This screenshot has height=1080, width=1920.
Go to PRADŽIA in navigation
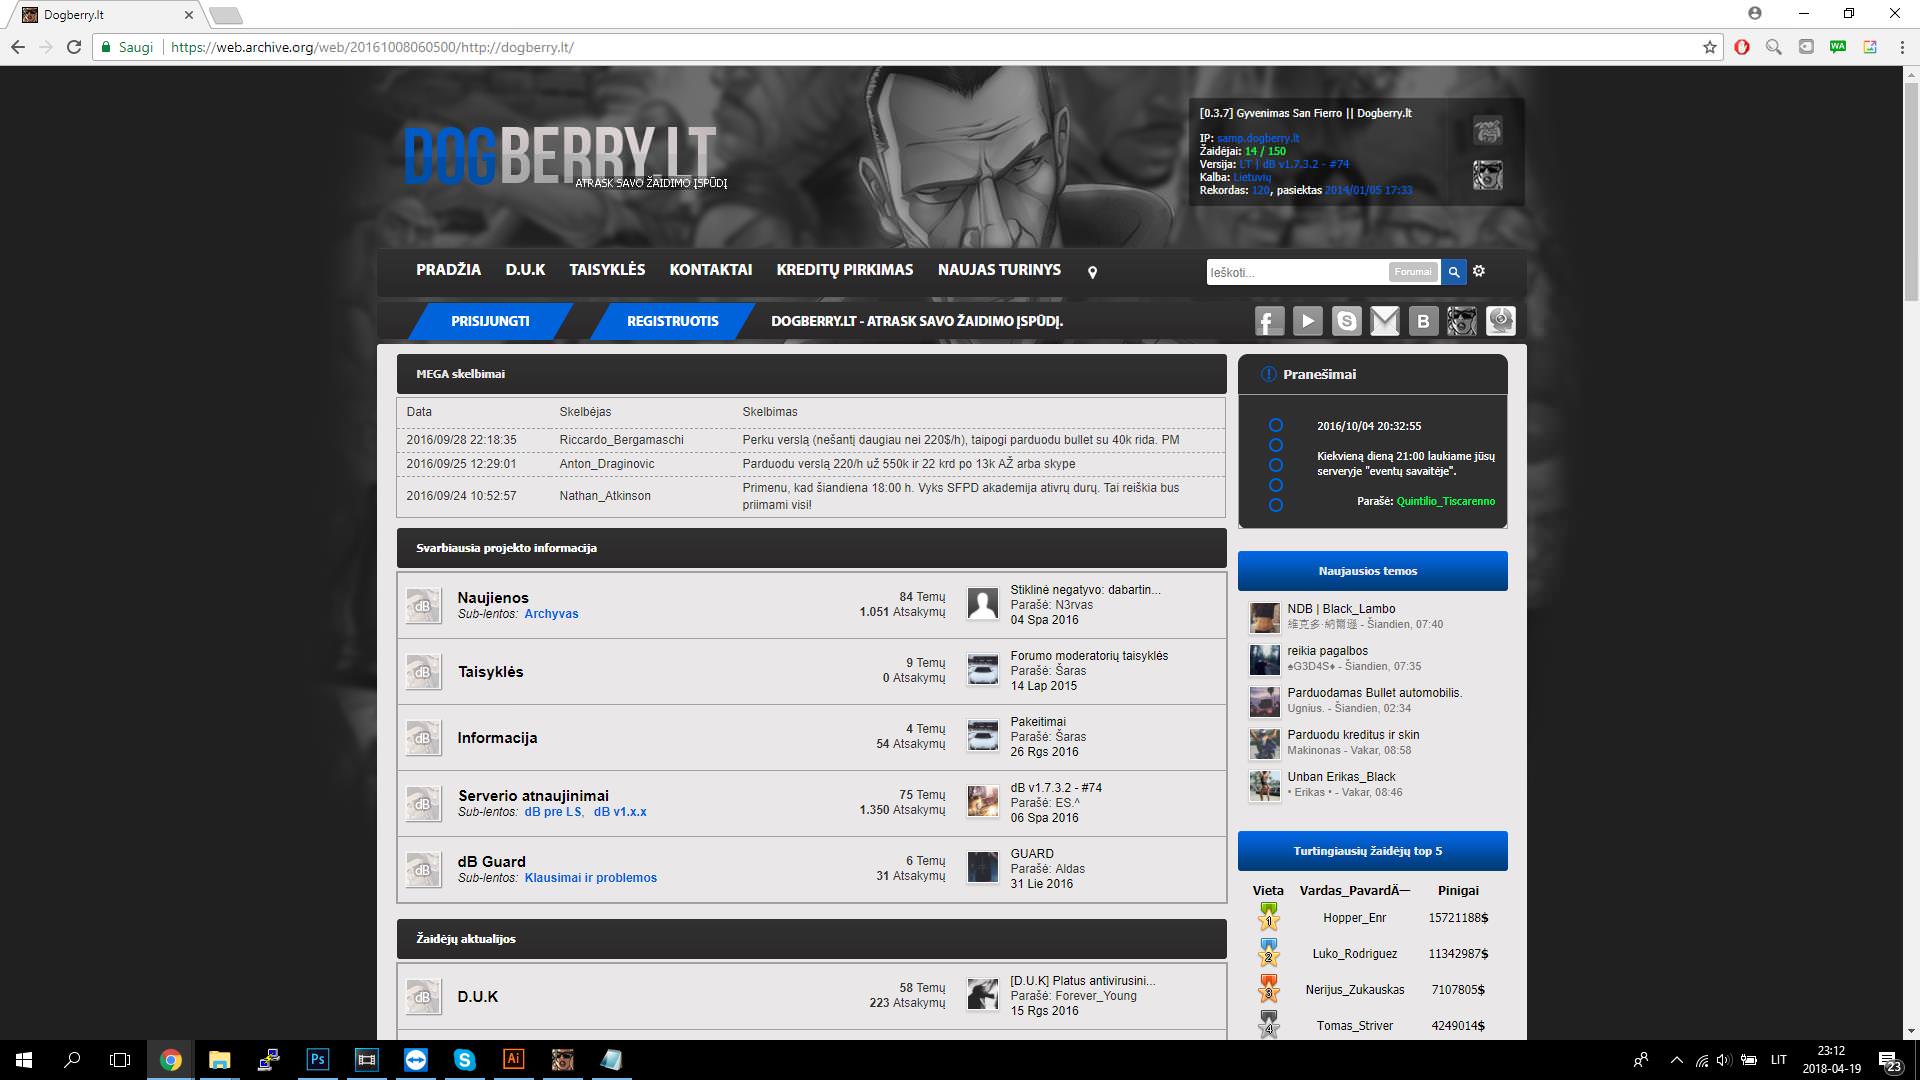448,270
